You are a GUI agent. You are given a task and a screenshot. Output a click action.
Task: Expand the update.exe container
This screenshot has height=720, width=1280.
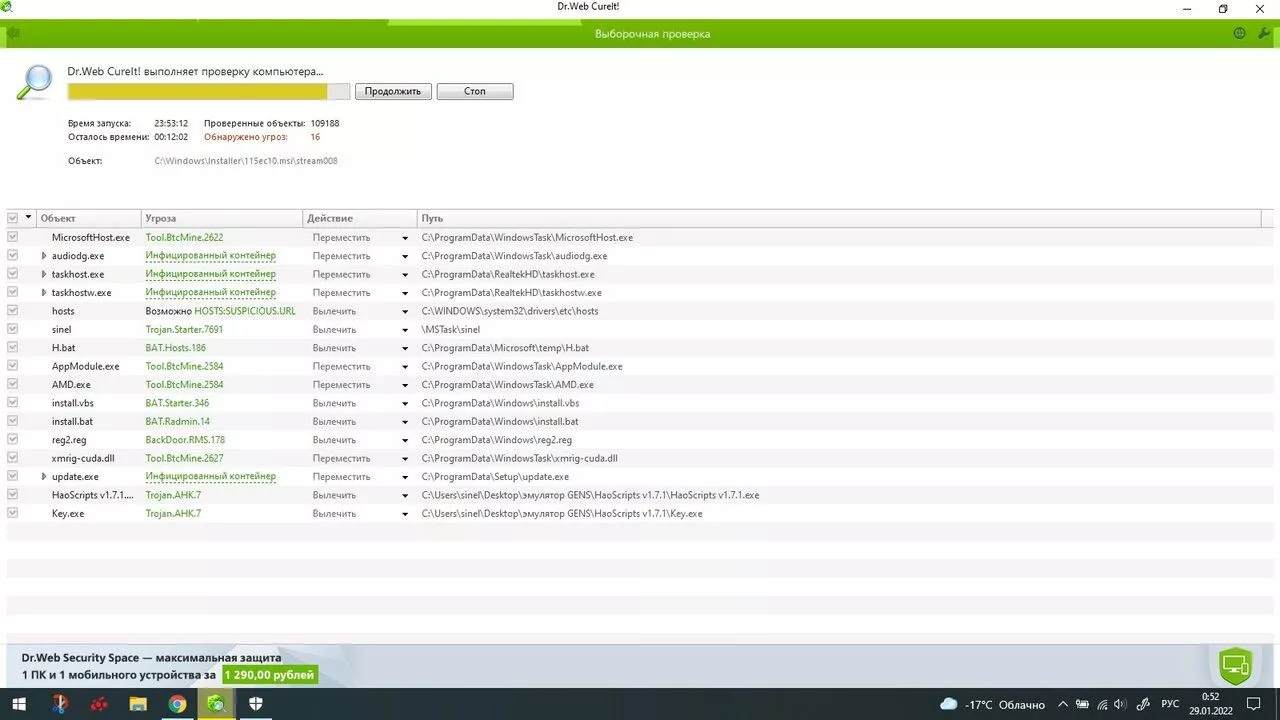tap(44, 477)
